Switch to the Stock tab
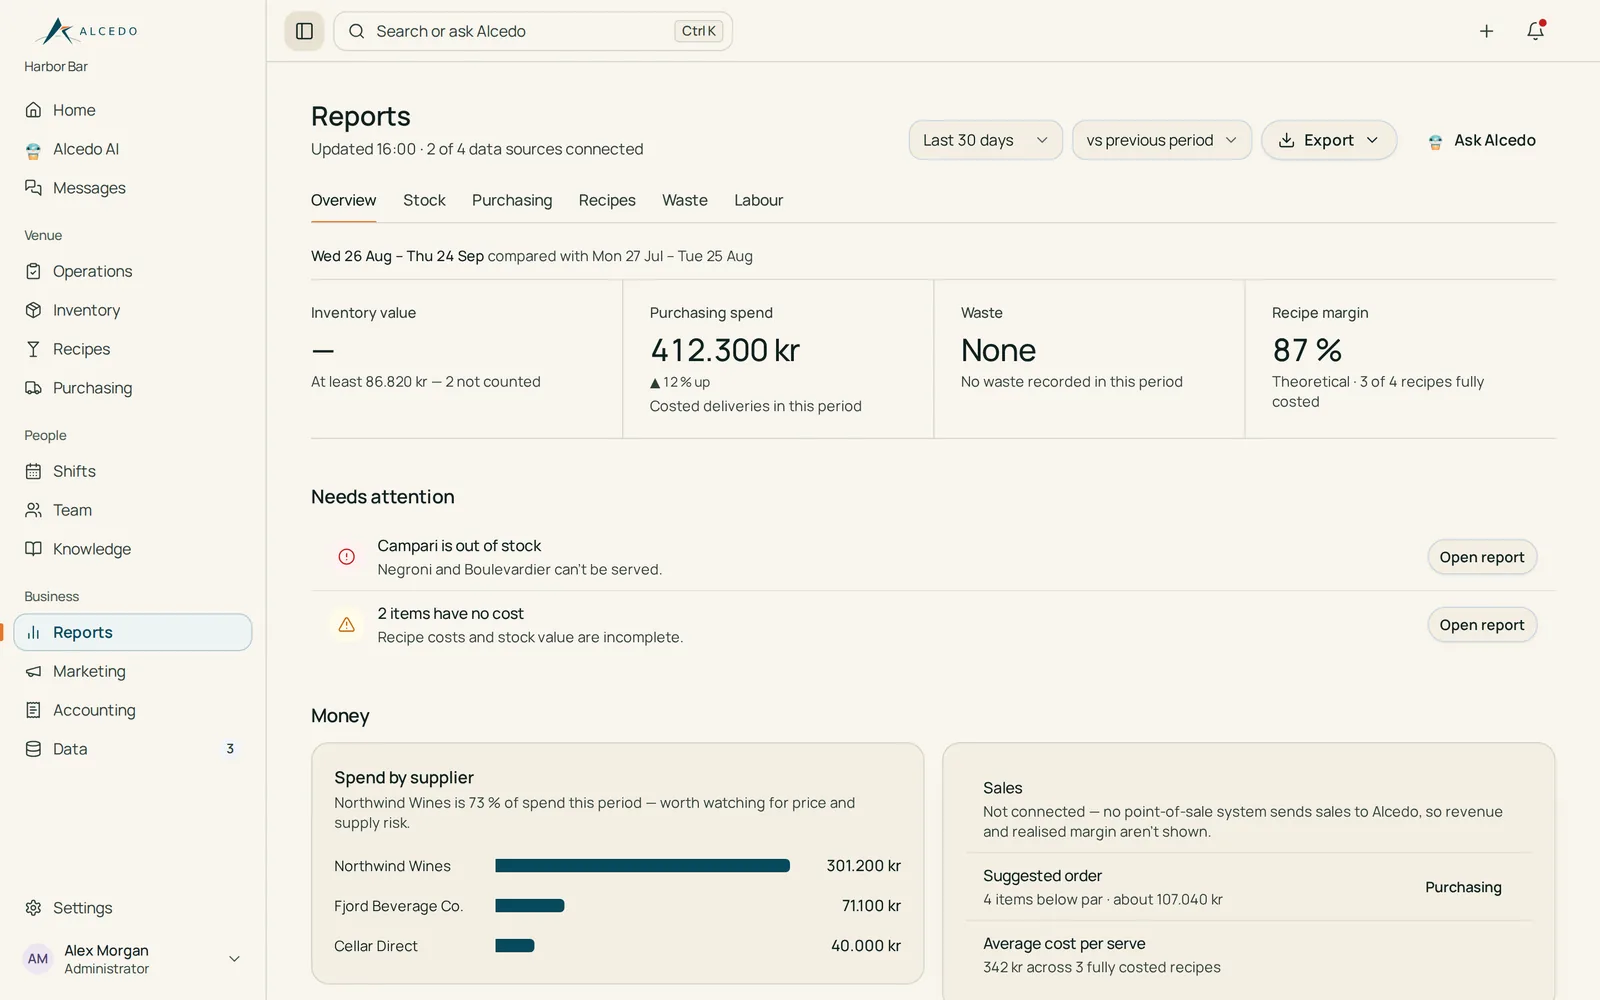1600x1000 pixels. [424, 200]
